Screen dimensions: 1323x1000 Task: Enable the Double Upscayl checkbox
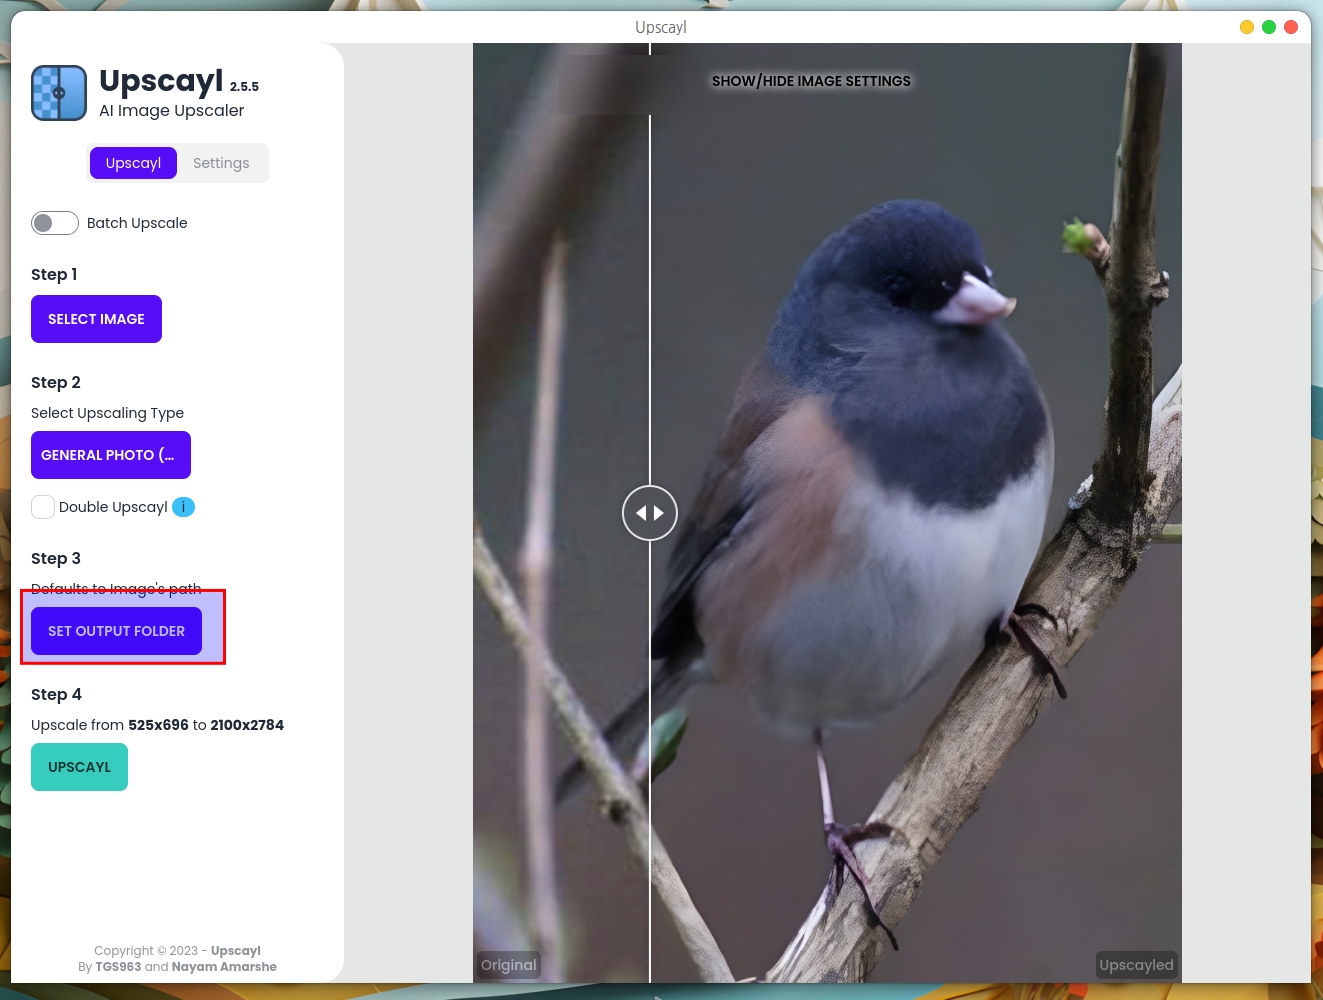click(43, 507)
